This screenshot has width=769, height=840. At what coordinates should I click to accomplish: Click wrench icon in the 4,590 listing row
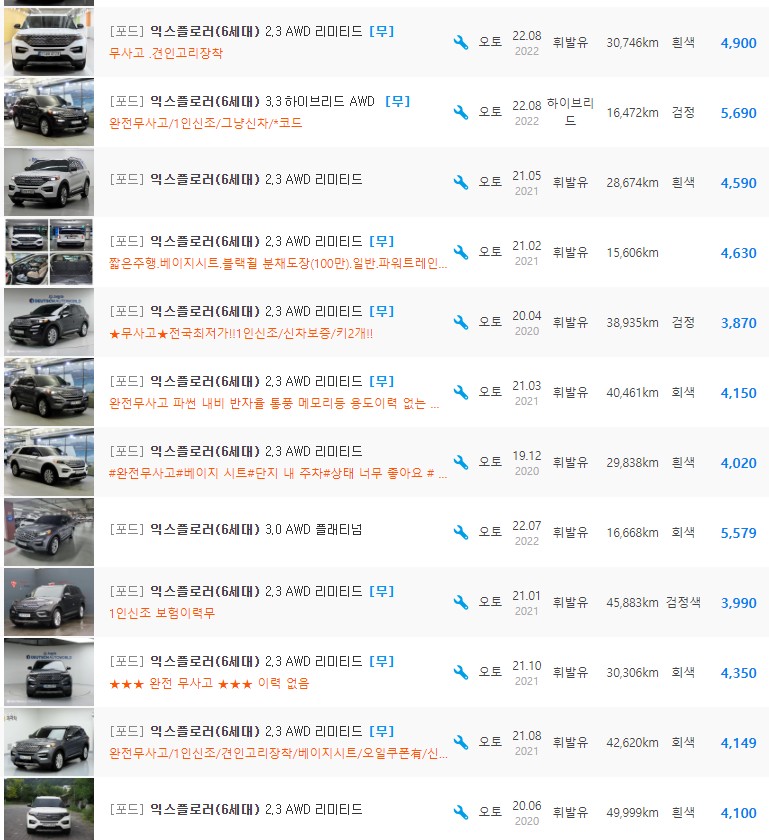click(x=460, y=183)
